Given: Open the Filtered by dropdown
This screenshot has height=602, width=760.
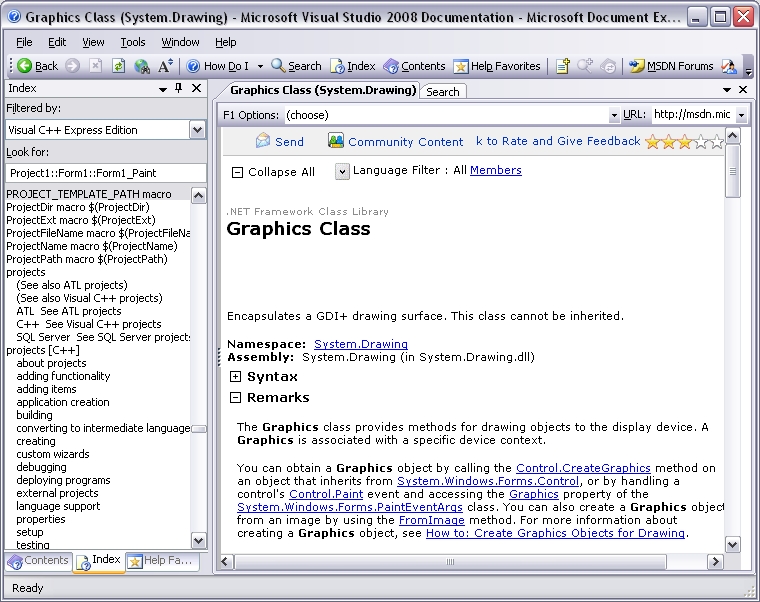Looking at the screenshot, I should pyautogui.click(x=197, y=130).
